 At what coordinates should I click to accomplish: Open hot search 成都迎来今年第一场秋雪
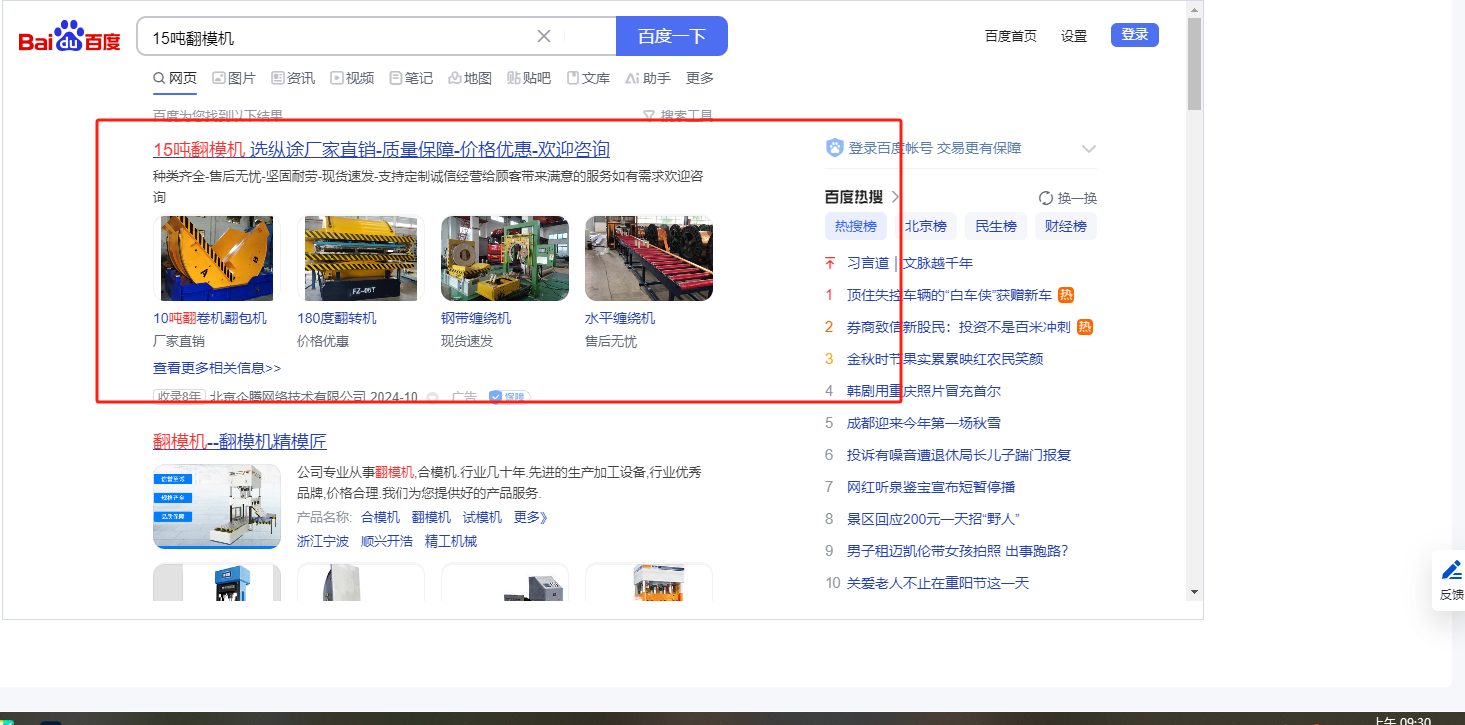pos(924,423)
